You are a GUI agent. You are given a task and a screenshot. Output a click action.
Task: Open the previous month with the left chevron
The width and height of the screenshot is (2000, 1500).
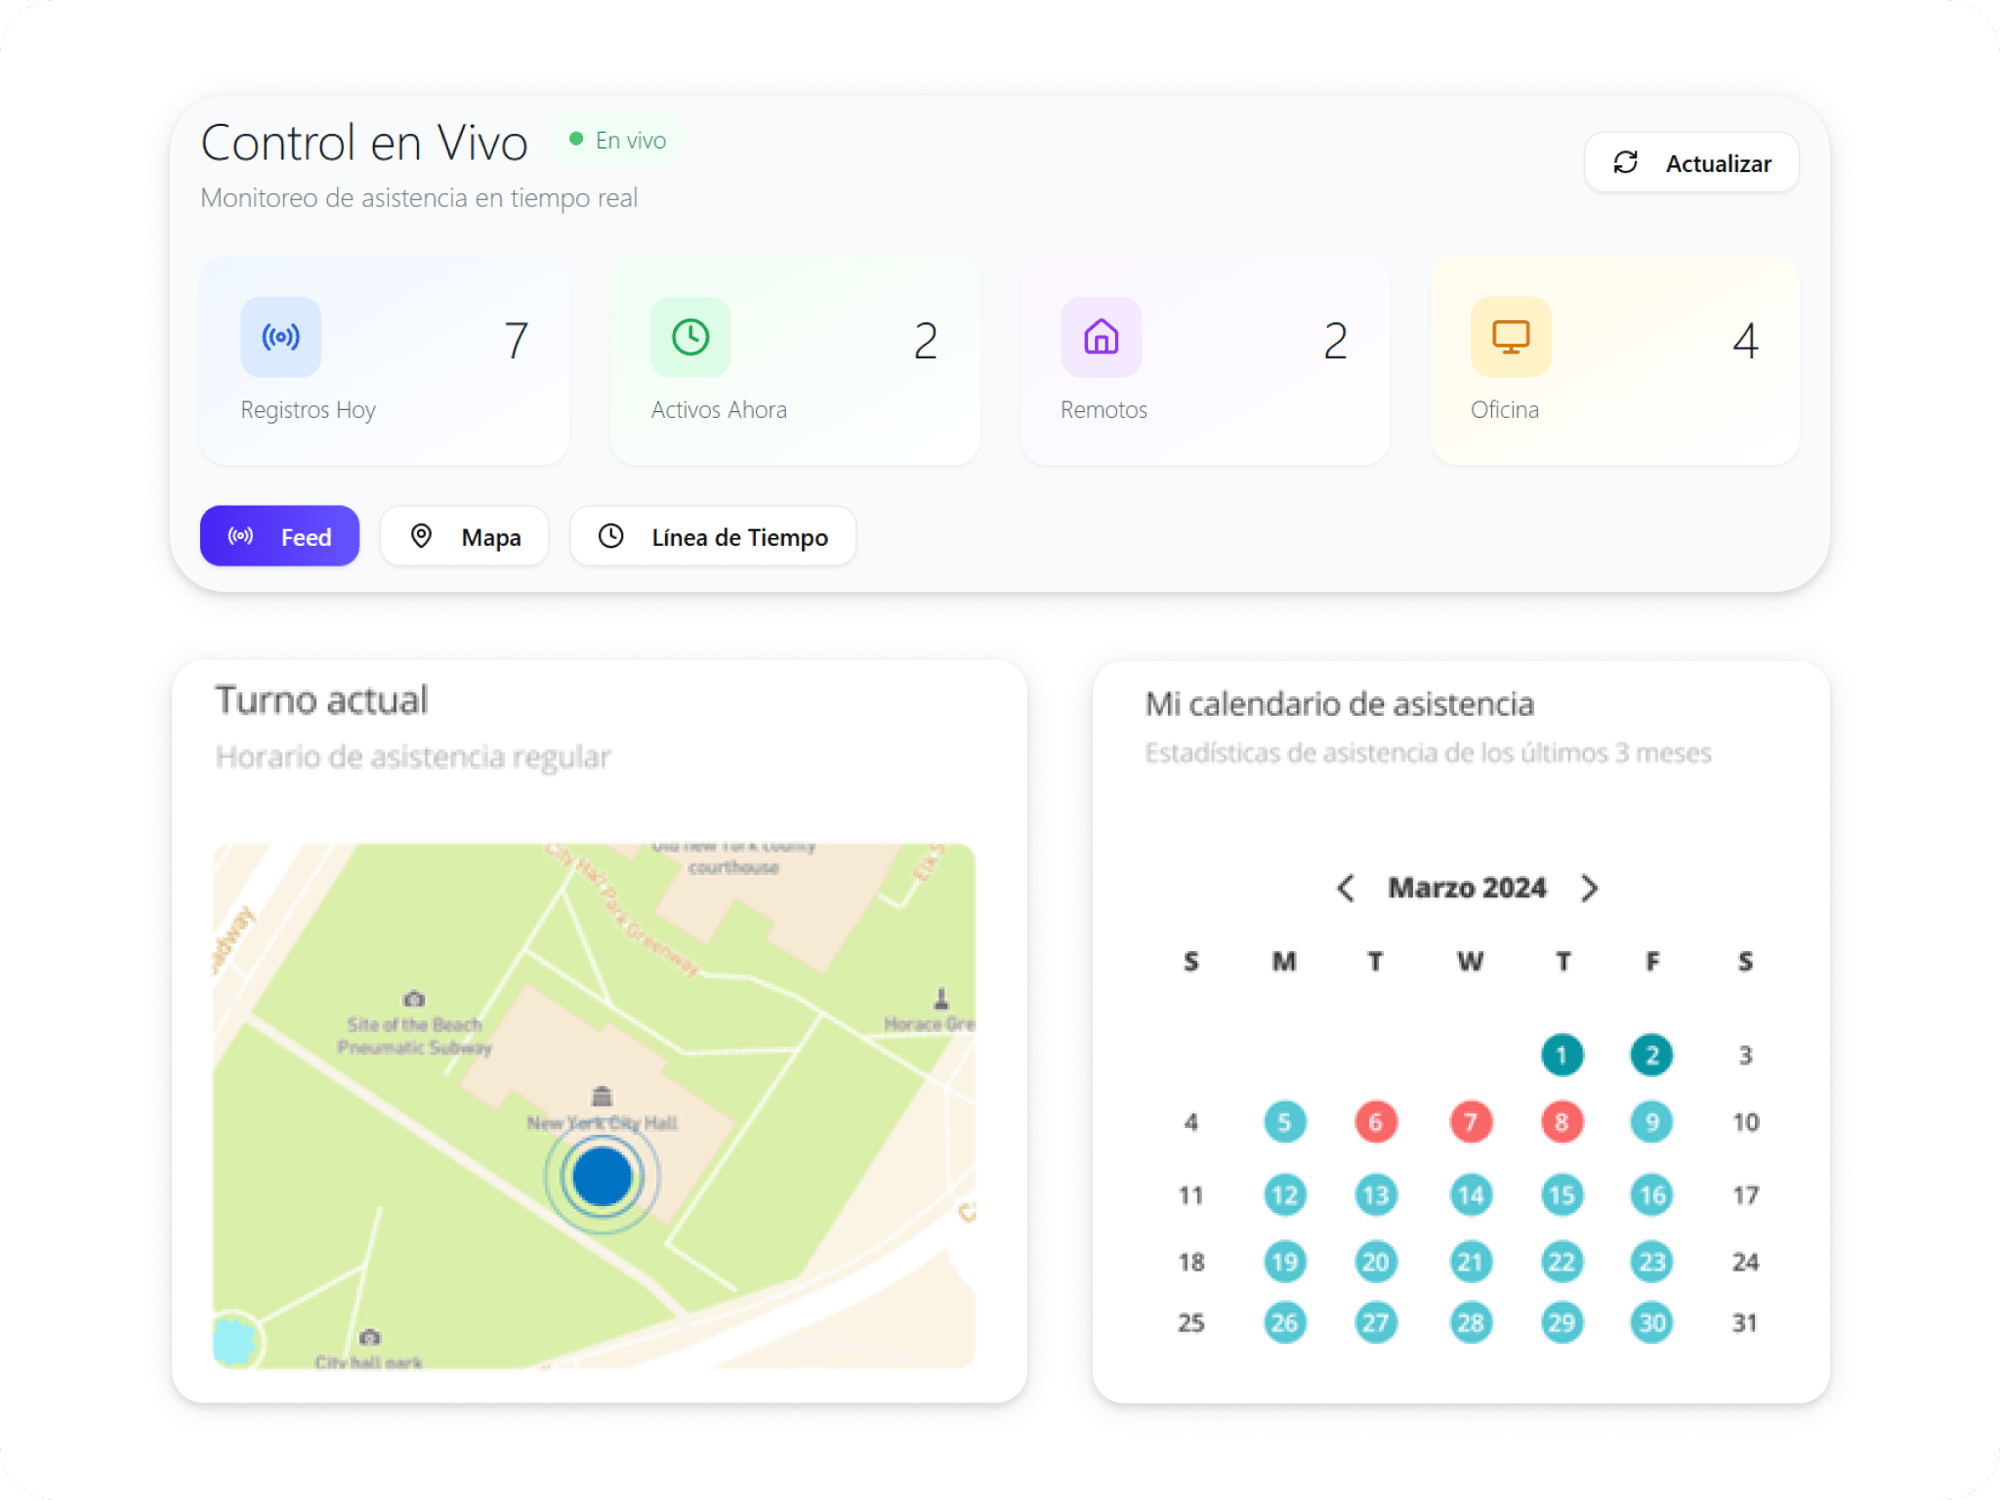[1345, 887]
